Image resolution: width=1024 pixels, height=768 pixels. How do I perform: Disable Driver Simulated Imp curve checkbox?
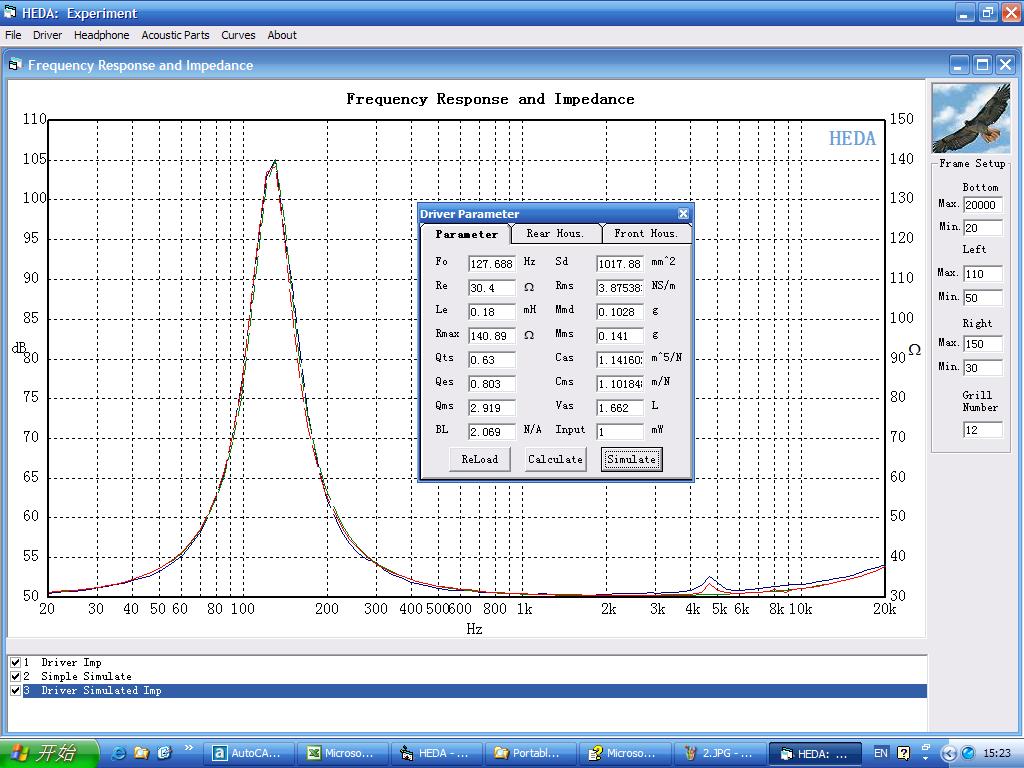[15, 691]
